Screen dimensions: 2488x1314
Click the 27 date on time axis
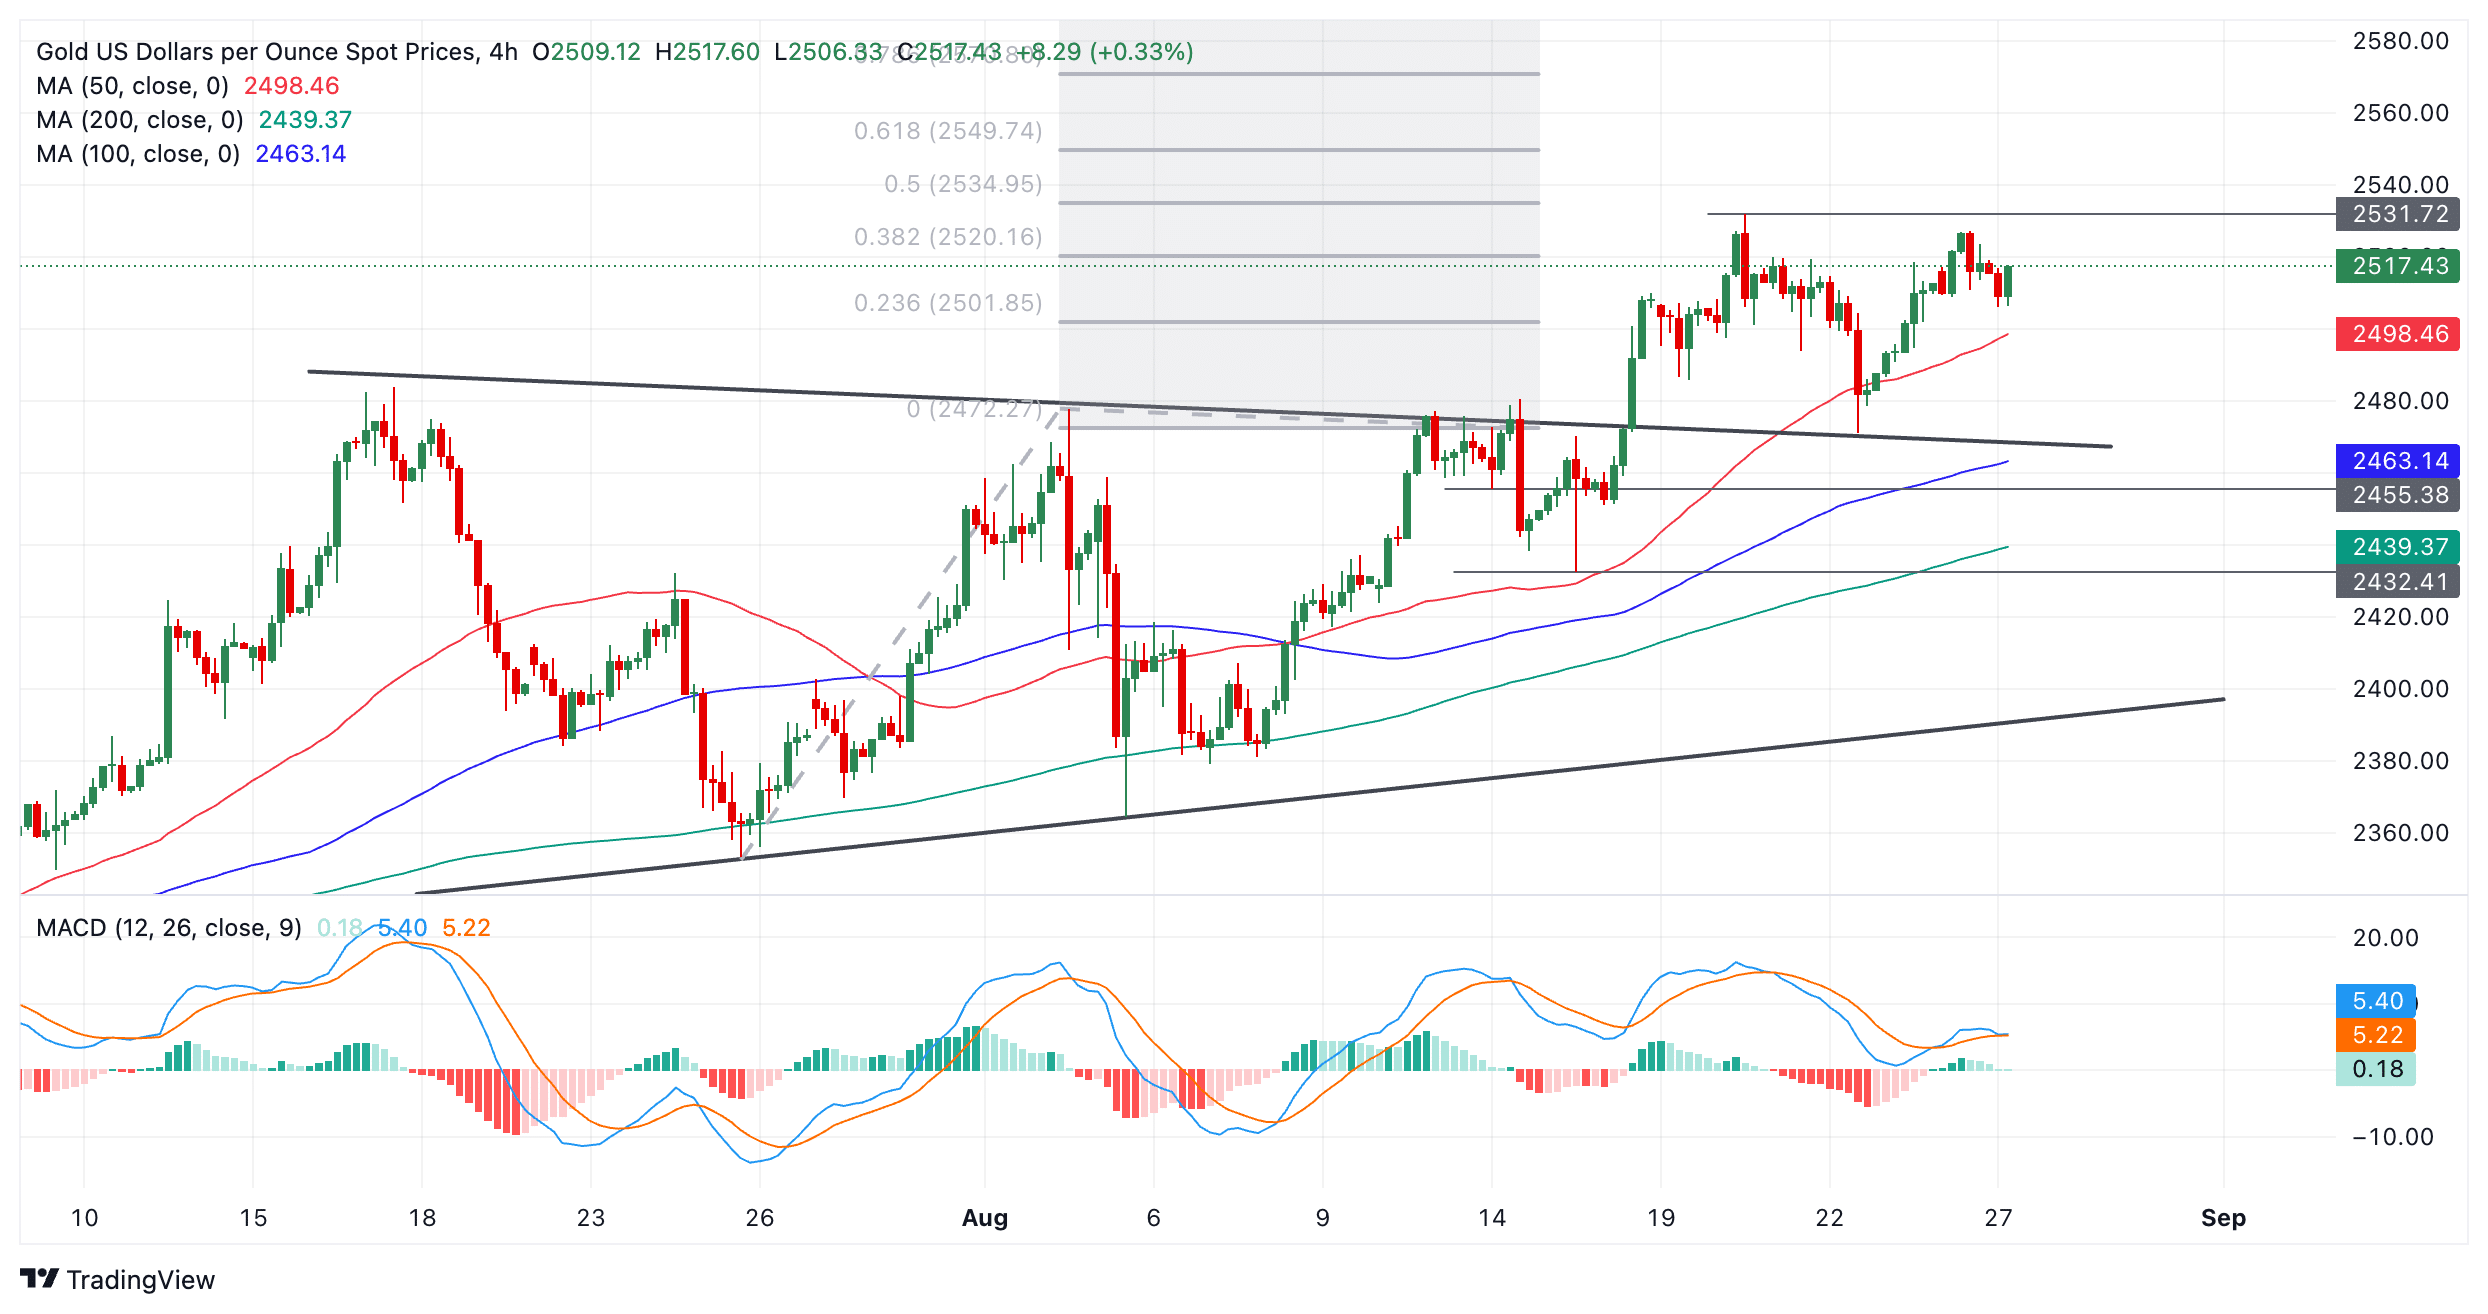click(1998, 1218)
